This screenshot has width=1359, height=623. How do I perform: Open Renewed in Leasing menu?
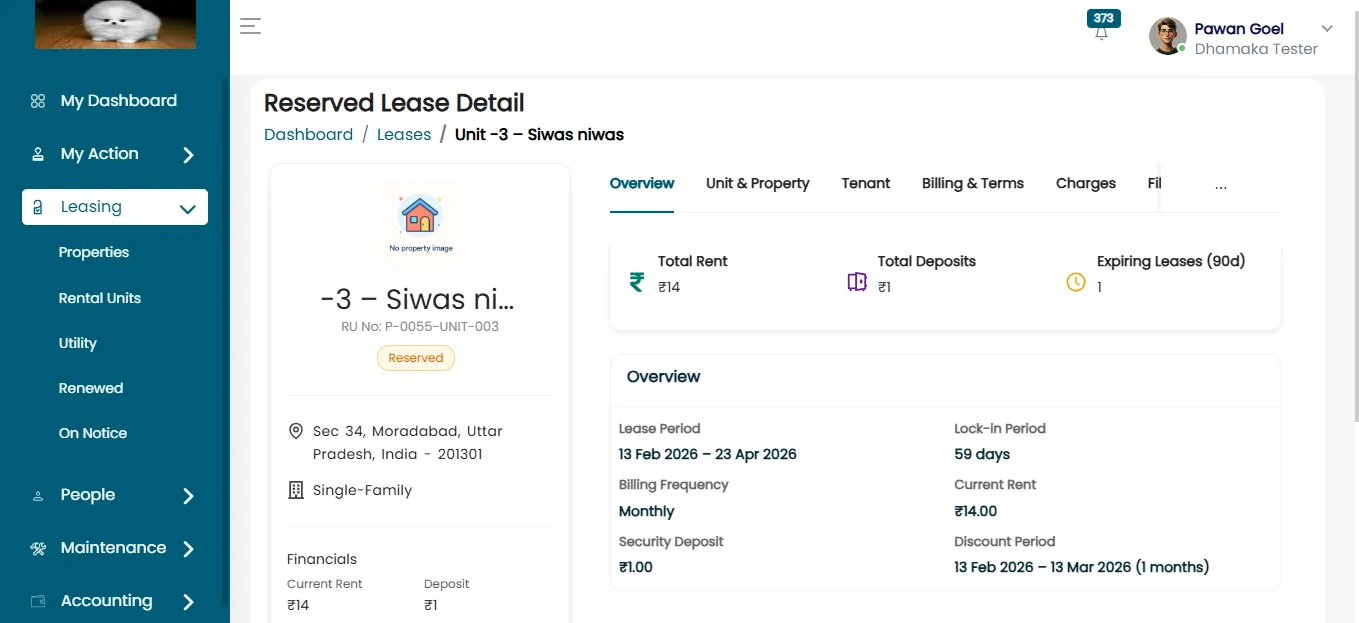[91, 388]
